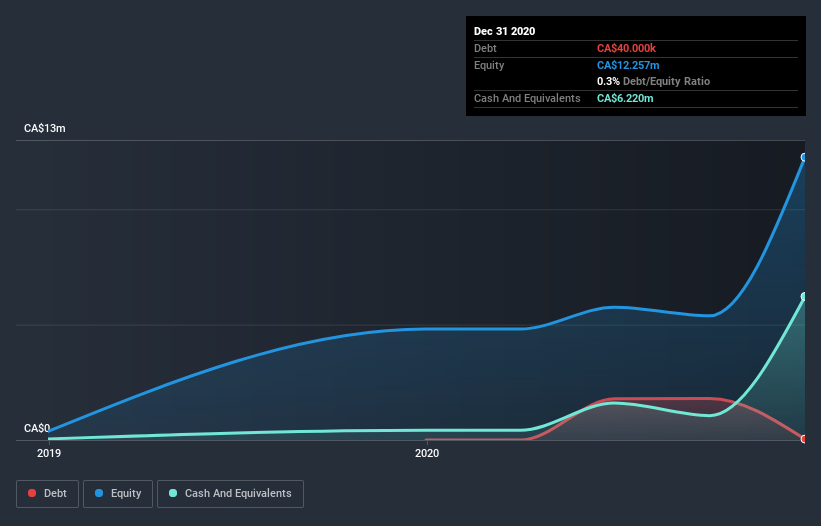Click the Equity label in tooltip
Screen dimensions: 821x526
point(489,65)
